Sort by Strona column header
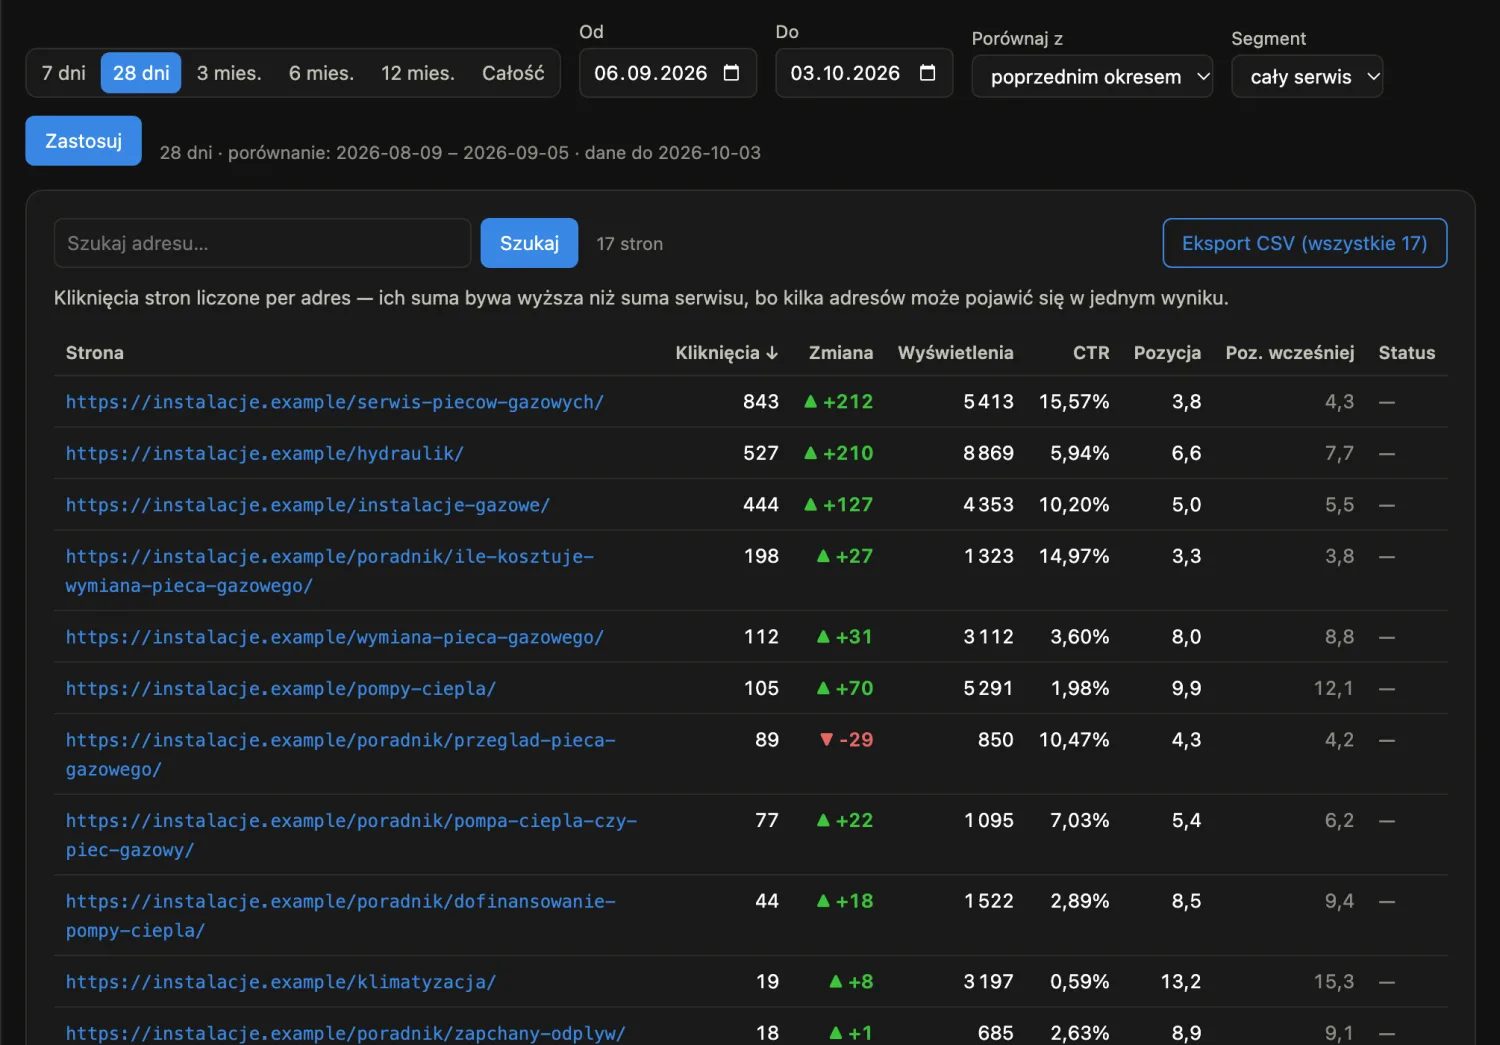The height and width of the screenshot is (1045, 1500). (95, 353)
